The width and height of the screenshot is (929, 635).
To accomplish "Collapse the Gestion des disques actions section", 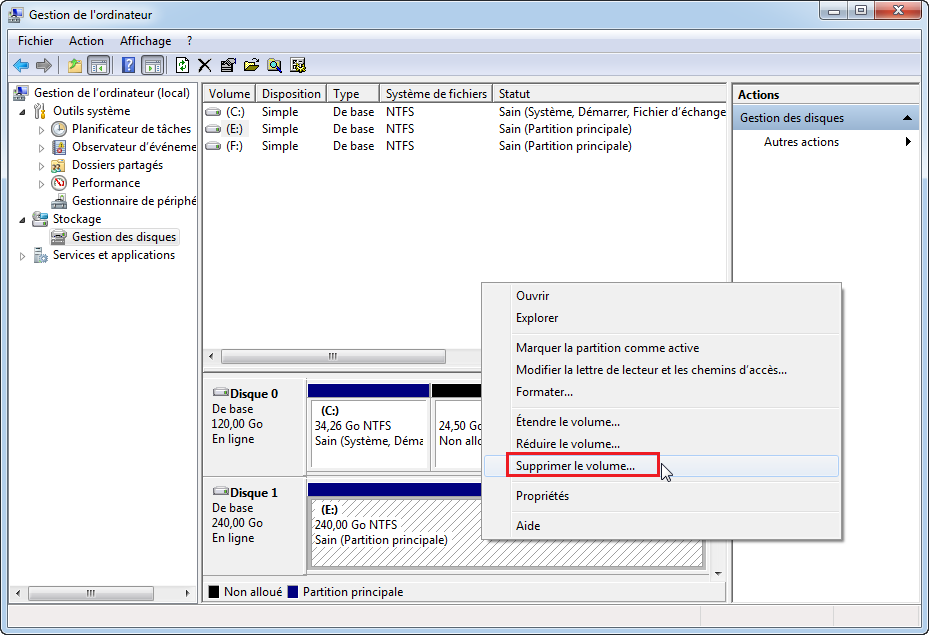I will pos(907,118).
